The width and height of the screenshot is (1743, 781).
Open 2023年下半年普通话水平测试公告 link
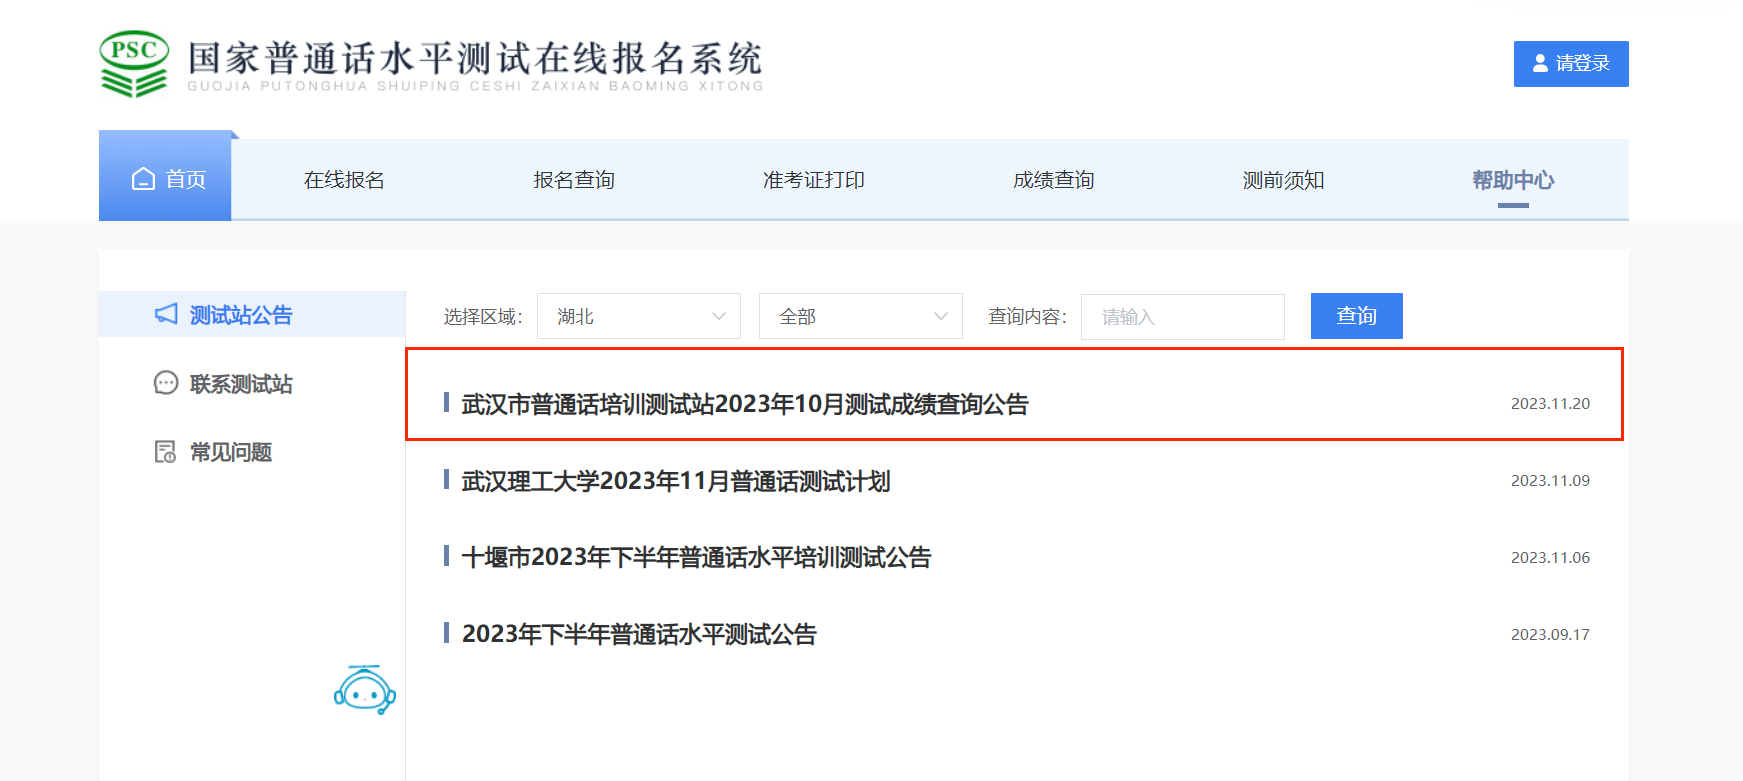[639, 634]
